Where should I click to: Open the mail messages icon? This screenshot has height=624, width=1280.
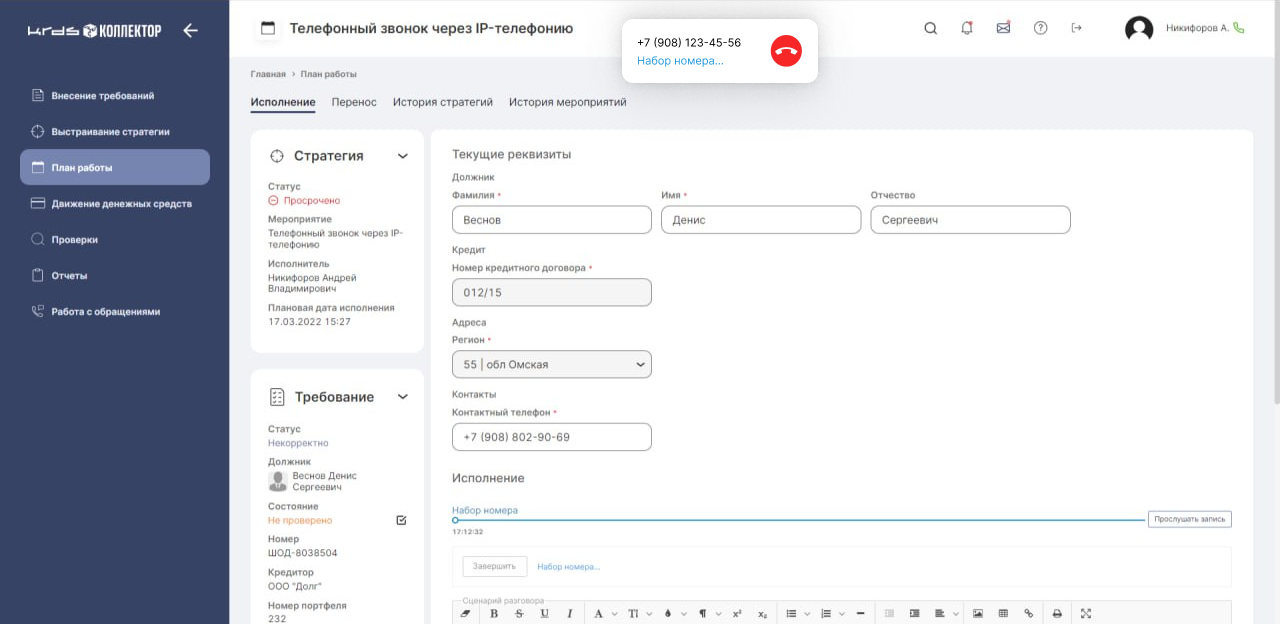(x=1003, y=28)
